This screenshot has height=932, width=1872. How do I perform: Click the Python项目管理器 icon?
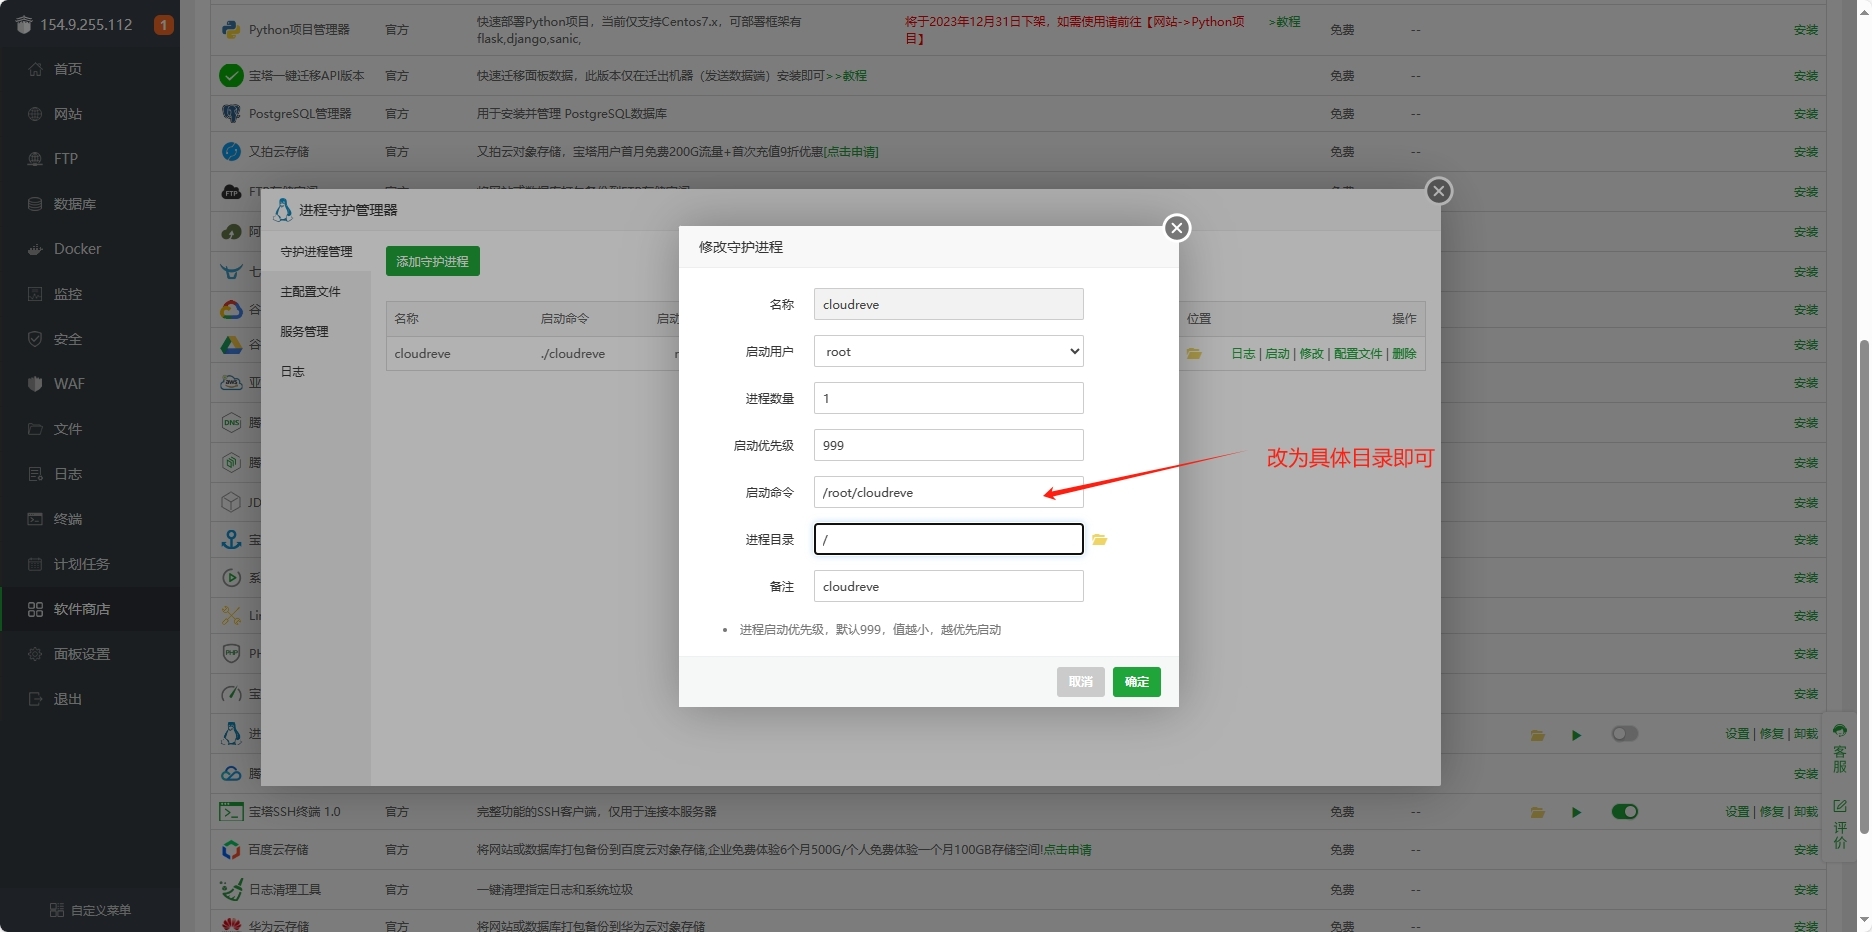tap(231, 30)
